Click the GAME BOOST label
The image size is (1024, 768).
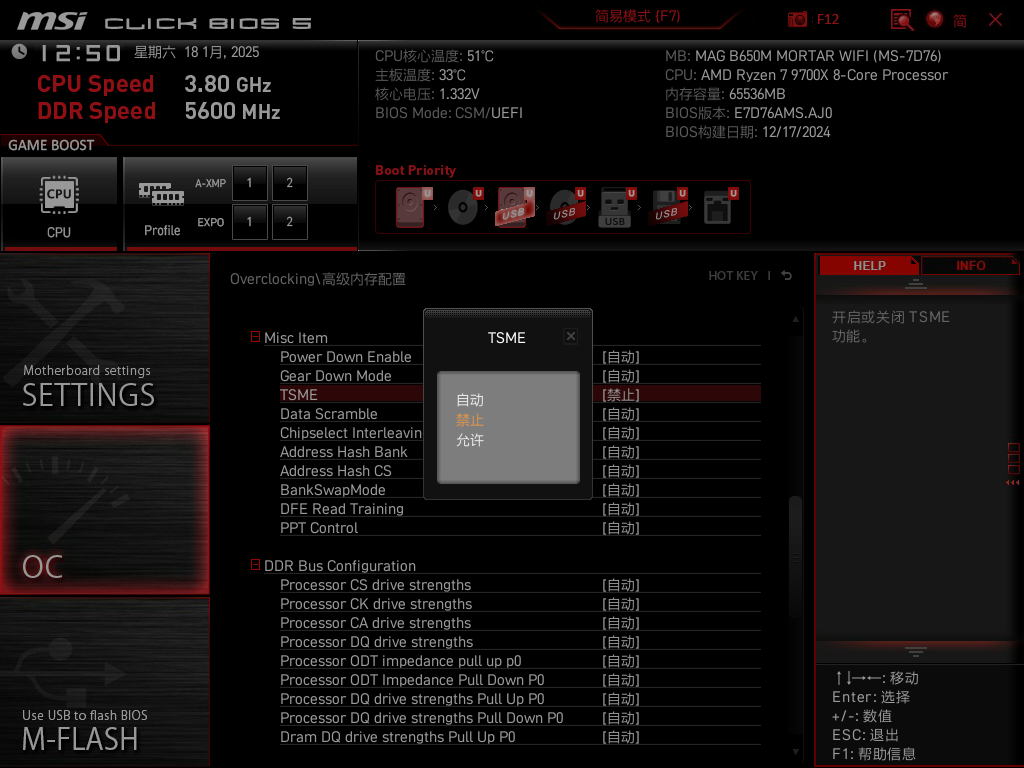(51, 145)
